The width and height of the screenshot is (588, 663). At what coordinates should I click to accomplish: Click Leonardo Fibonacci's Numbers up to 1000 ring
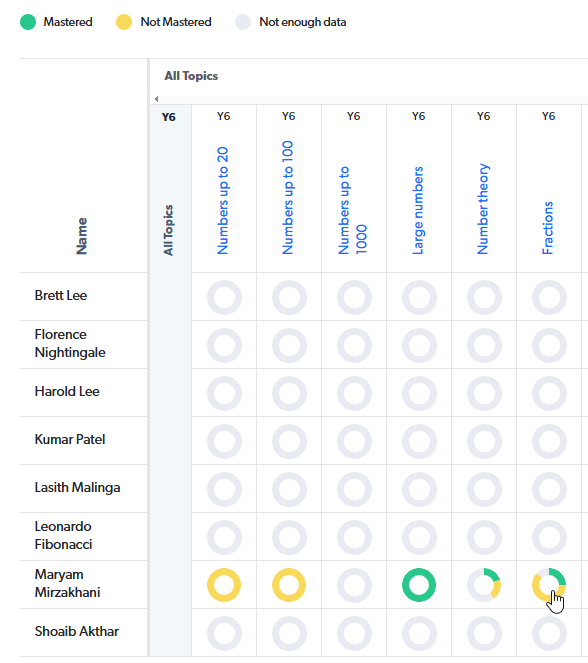(x=354, y=537)
